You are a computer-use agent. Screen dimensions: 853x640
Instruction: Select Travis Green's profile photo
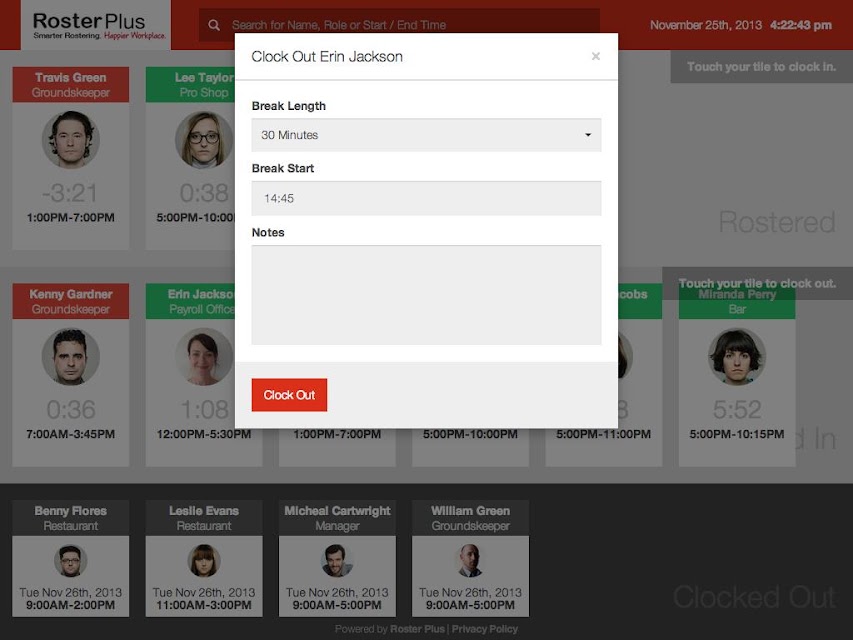pyautogui.click(x=71, y=139)
